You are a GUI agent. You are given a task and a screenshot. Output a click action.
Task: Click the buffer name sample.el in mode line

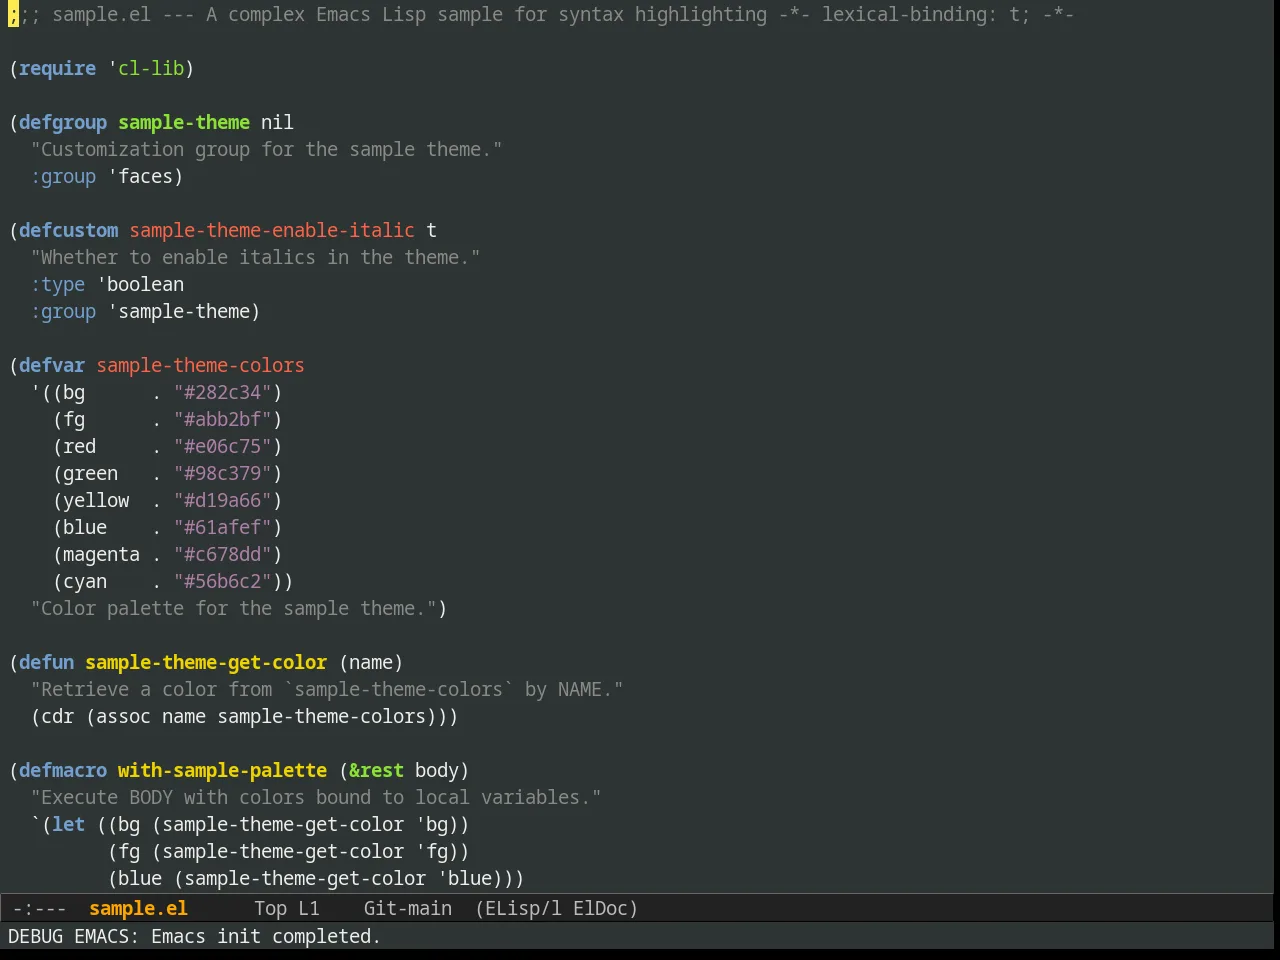(138, 908)
